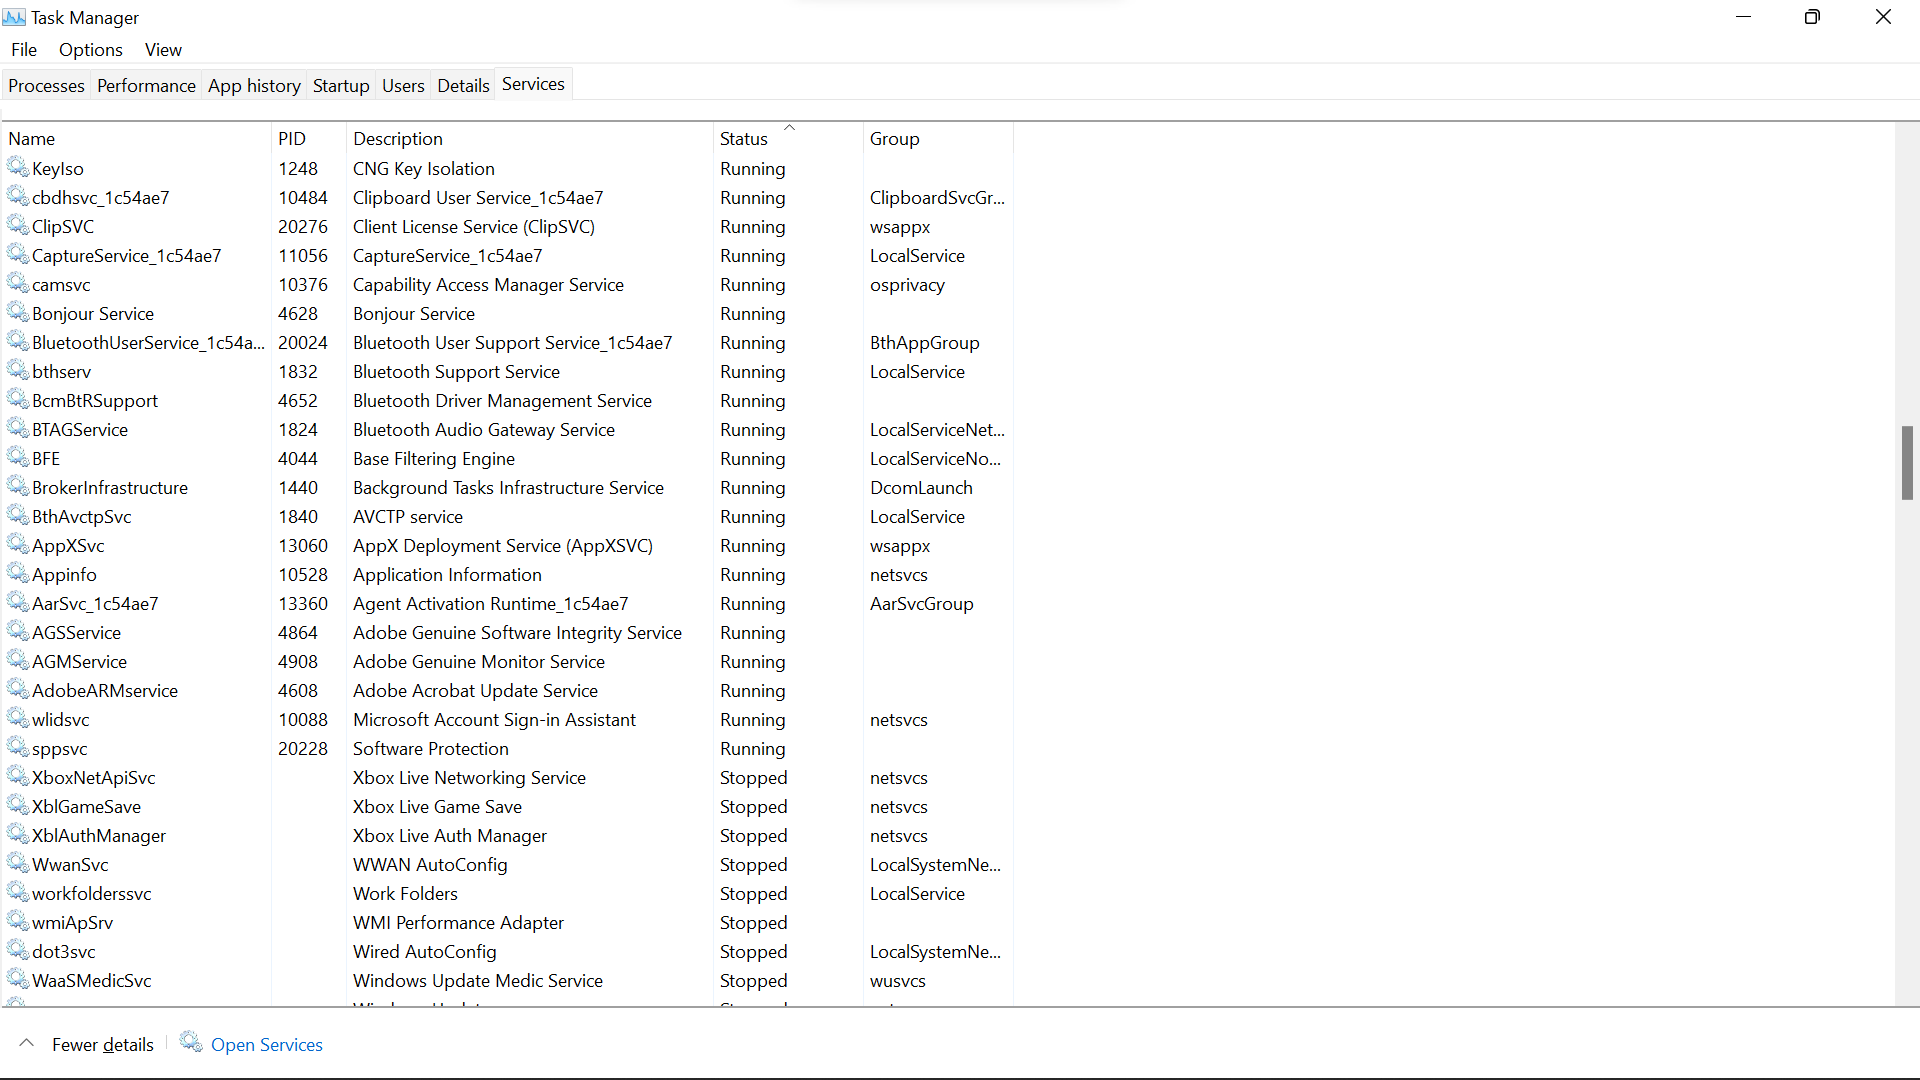Click the XblGameSave service icon

pos(18,805)
